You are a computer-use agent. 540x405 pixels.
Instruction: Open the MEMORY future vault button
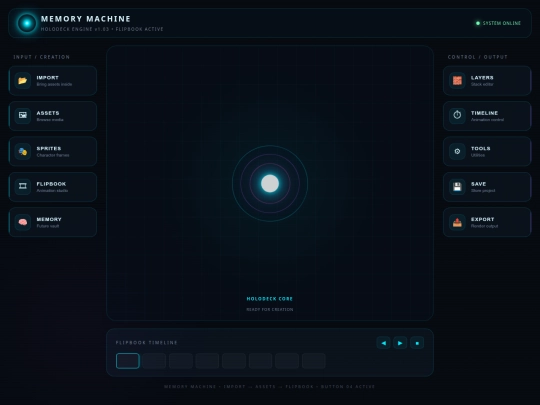click(x=53, y=222)
